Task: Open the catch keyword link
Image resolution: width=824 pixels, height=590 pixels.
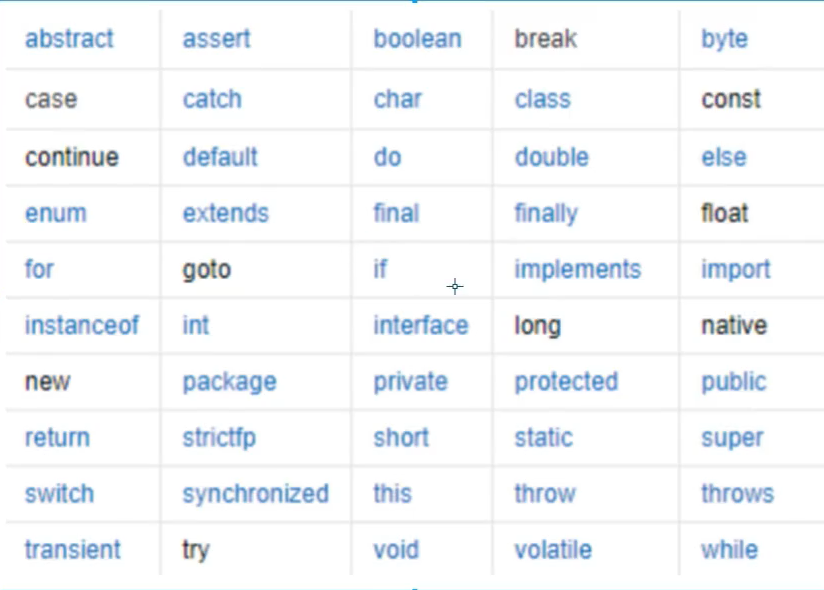Action: coord(212,99)
